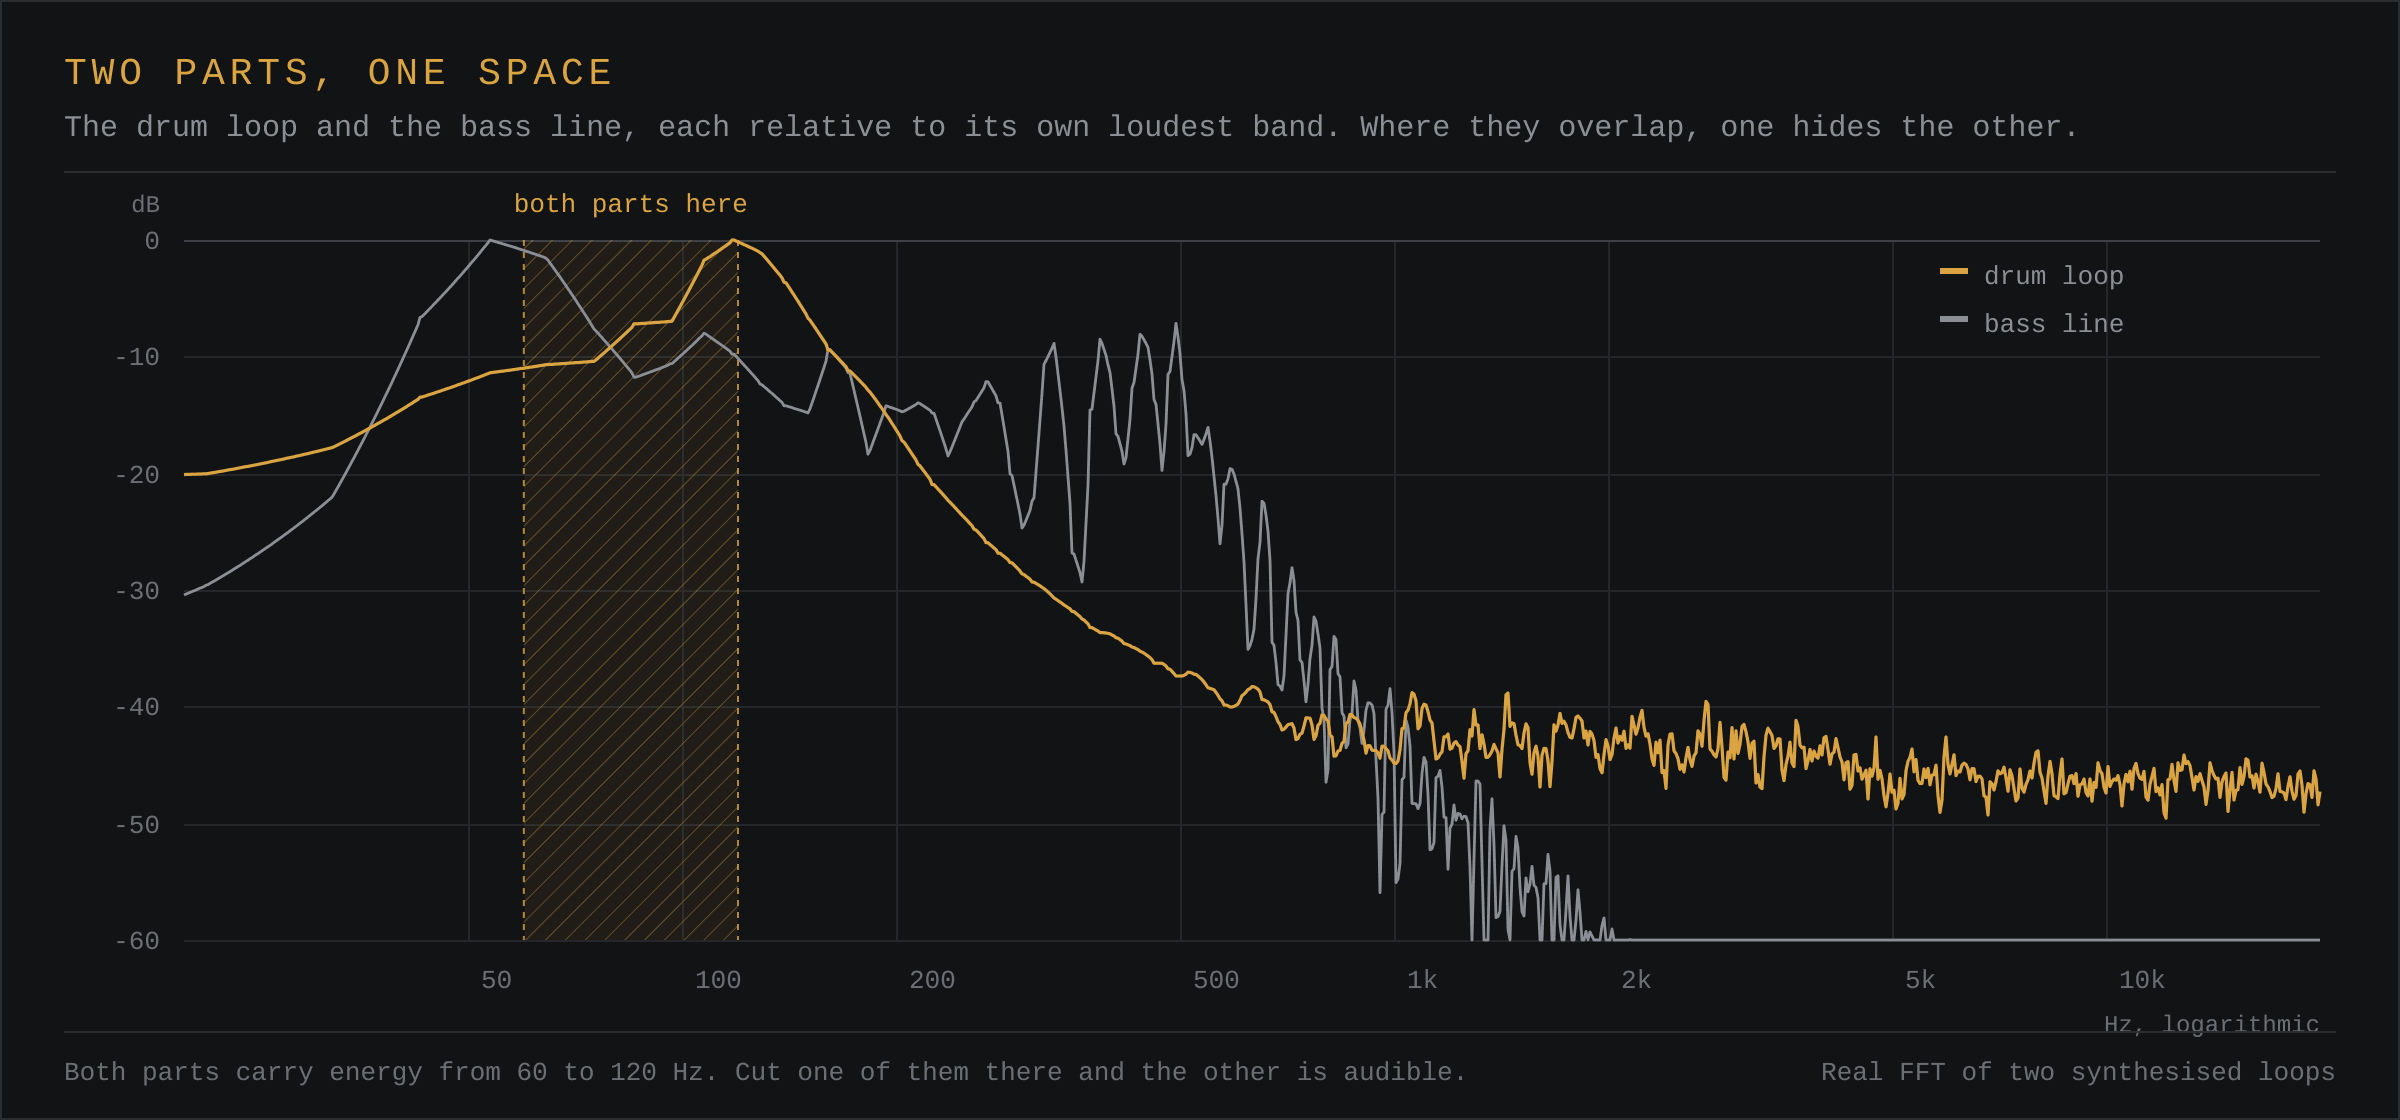Click the '-30' dB axis tick

point(137,591)
